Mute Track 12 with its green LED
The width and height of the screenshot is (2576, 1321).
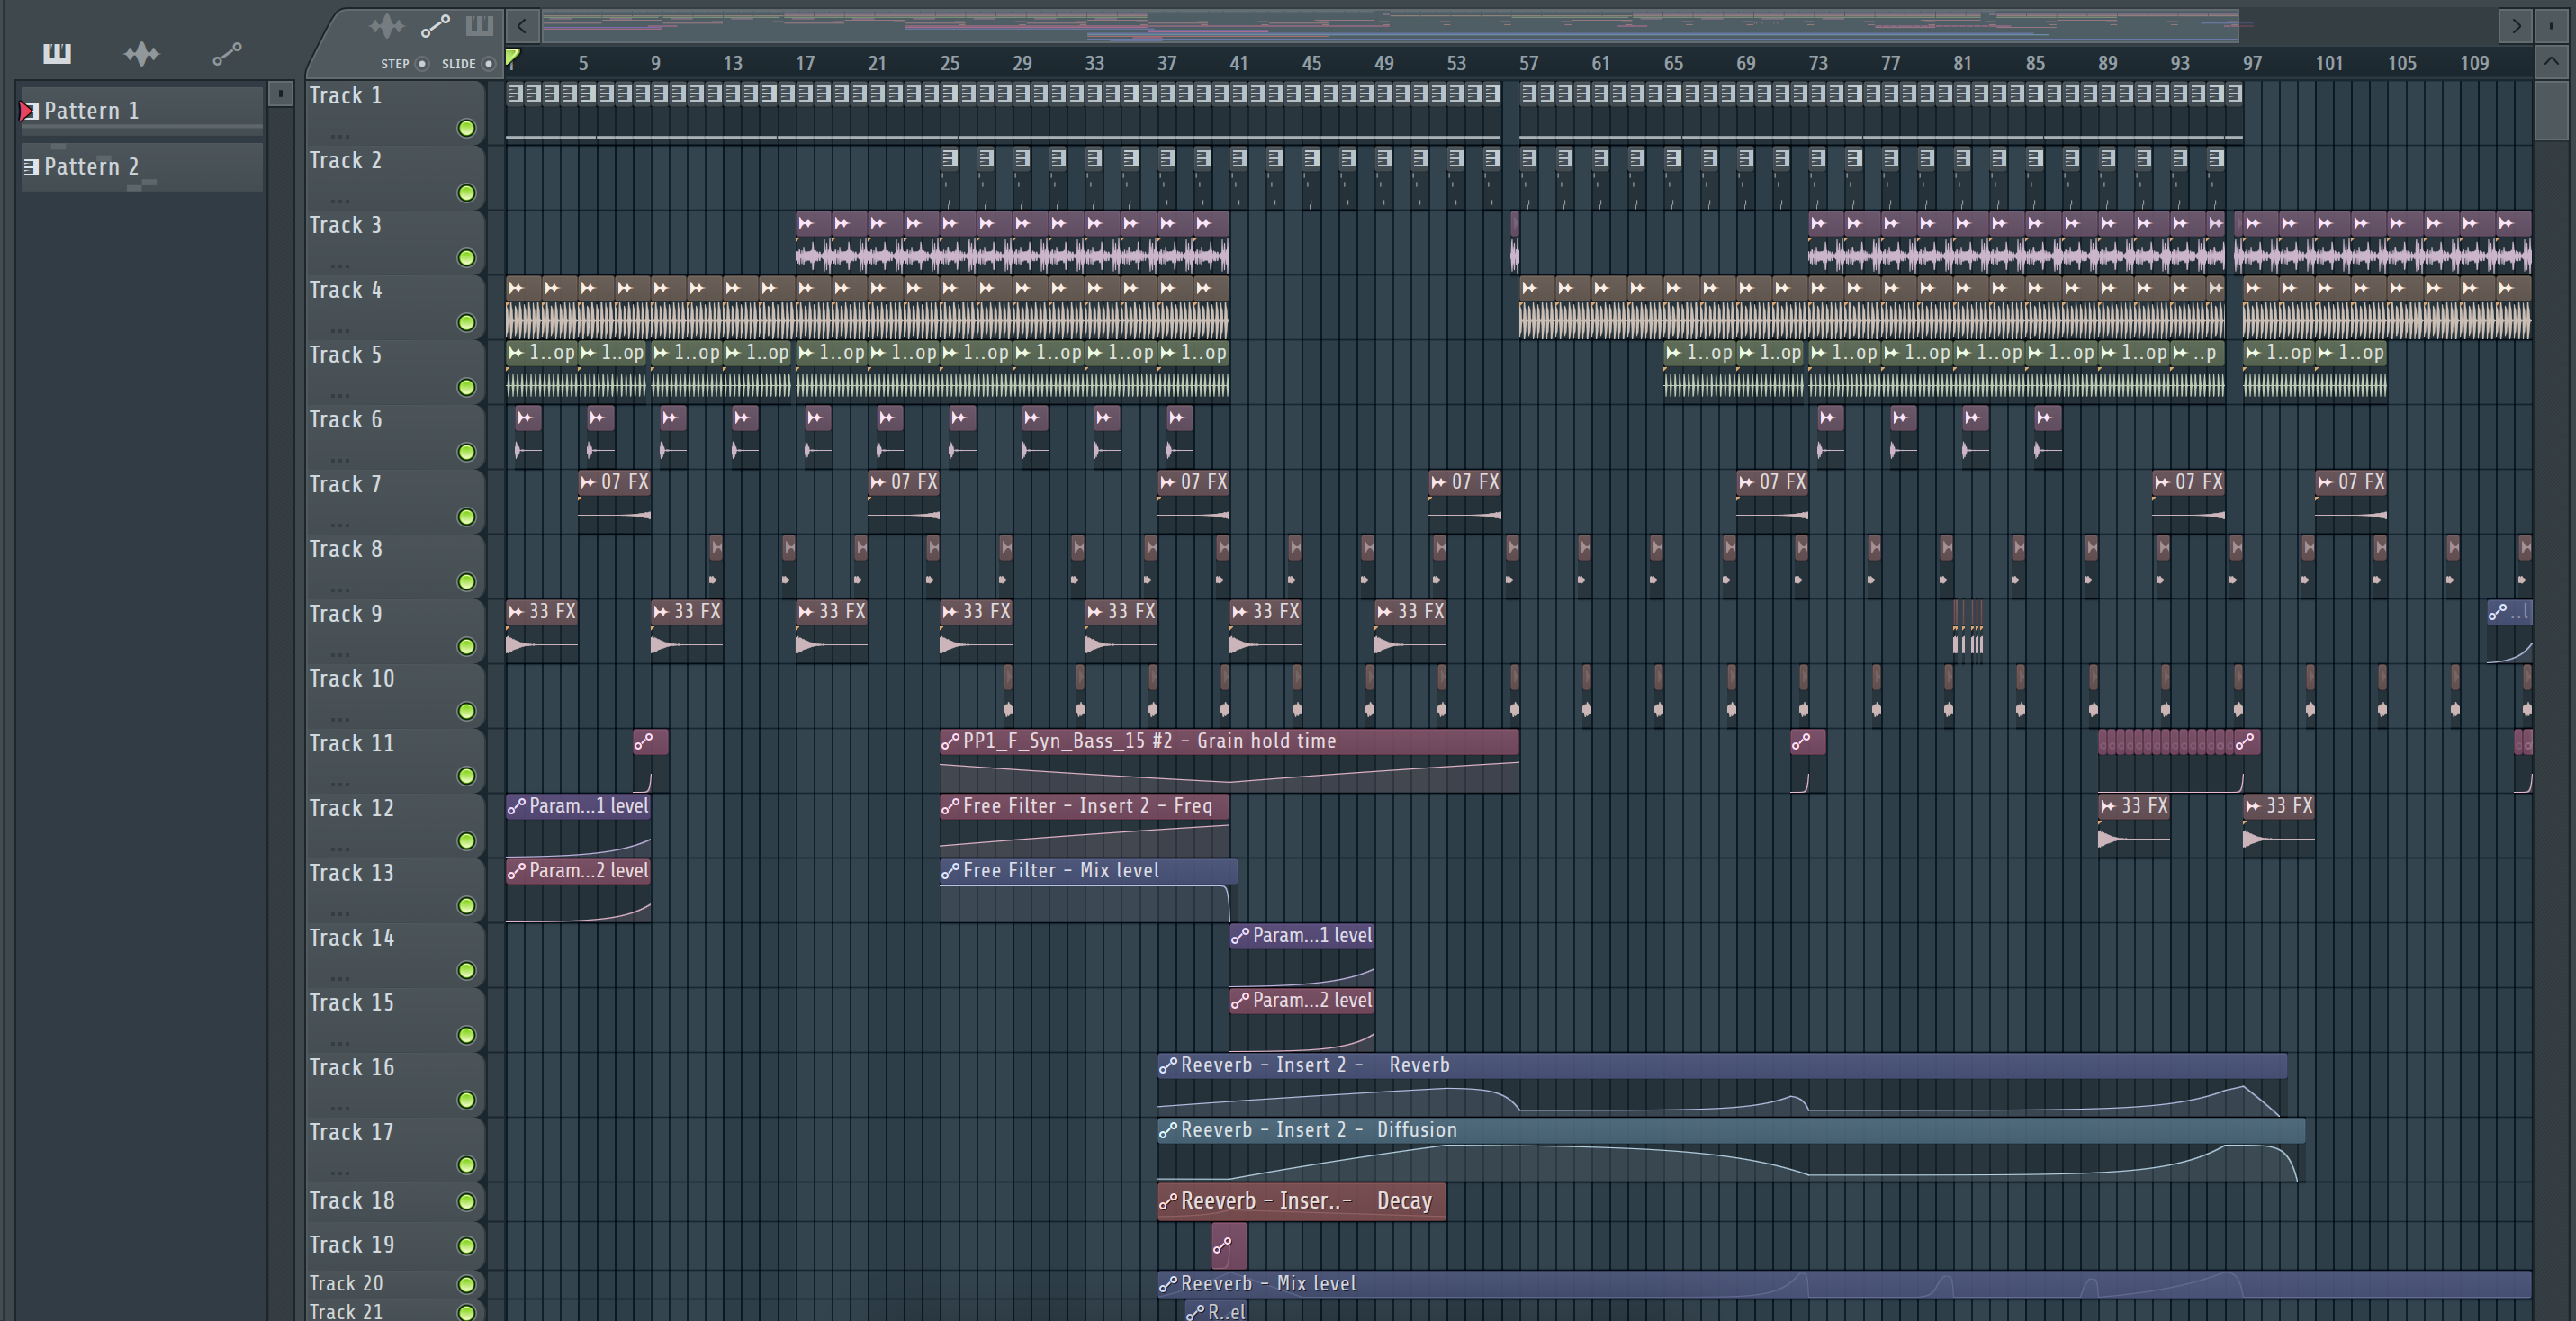(466, 841)
